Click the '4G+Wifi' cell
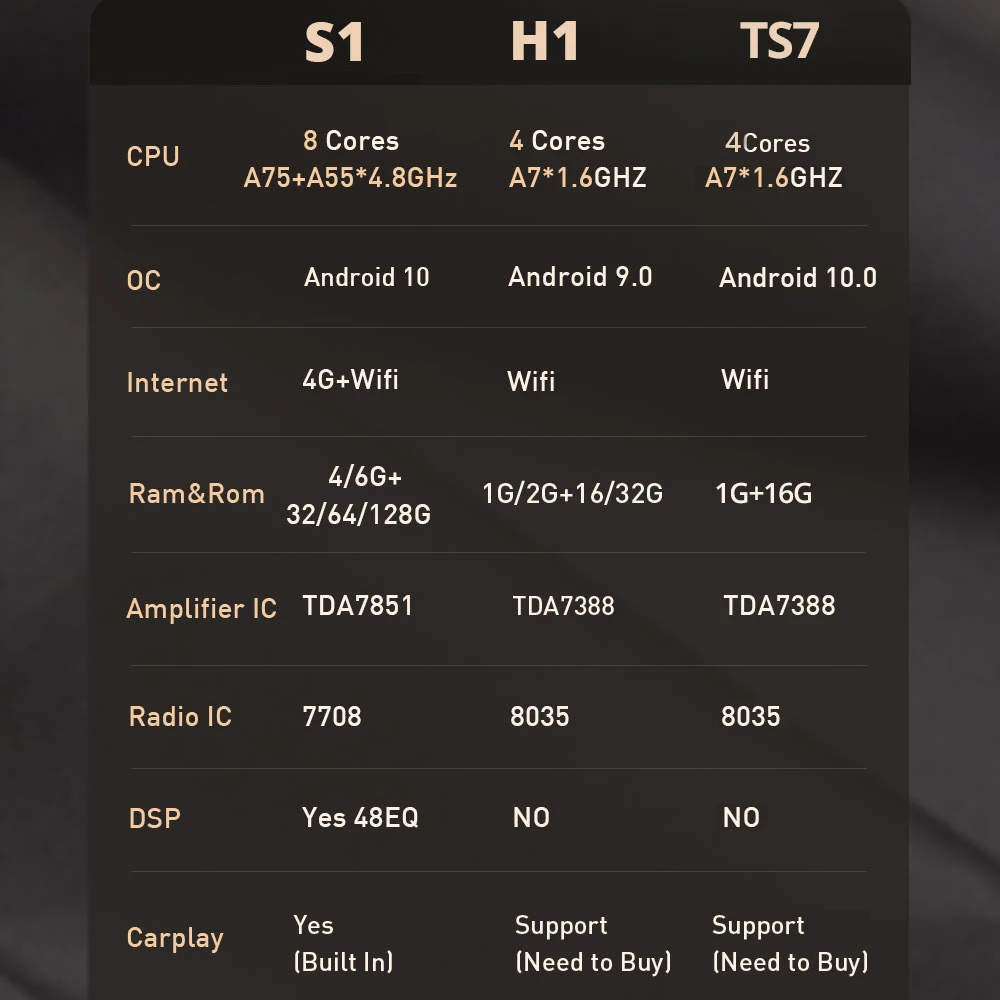The height and width of the screenshot is (1000, 1000). tap(350, 379)
